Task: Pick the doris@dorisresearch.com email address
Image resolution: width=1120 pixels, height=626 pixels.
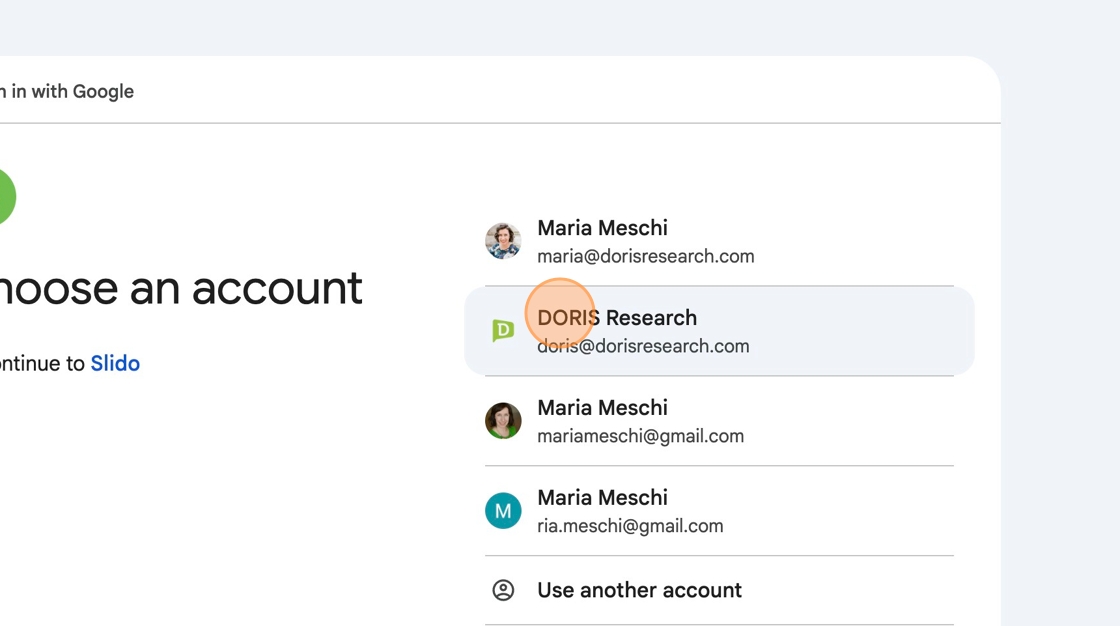Action: [x=643, y=347]
